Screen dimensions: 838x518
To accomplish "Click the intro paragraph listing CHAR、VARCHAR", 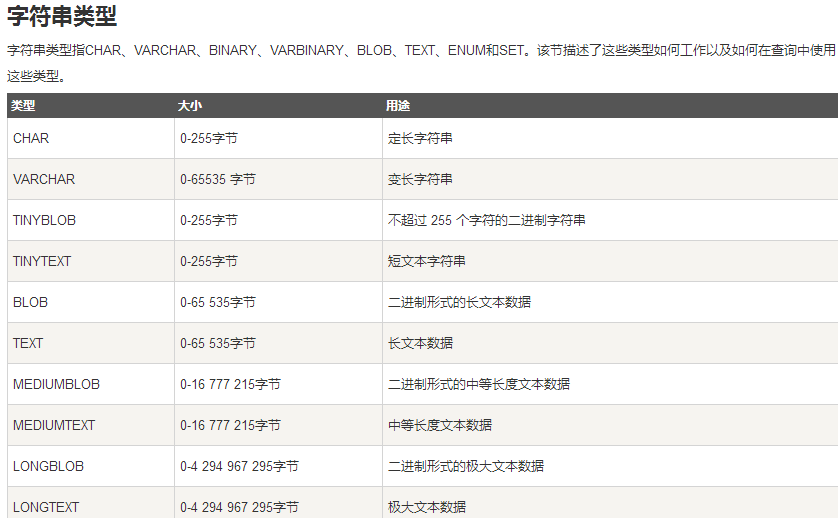I will 421,63.
